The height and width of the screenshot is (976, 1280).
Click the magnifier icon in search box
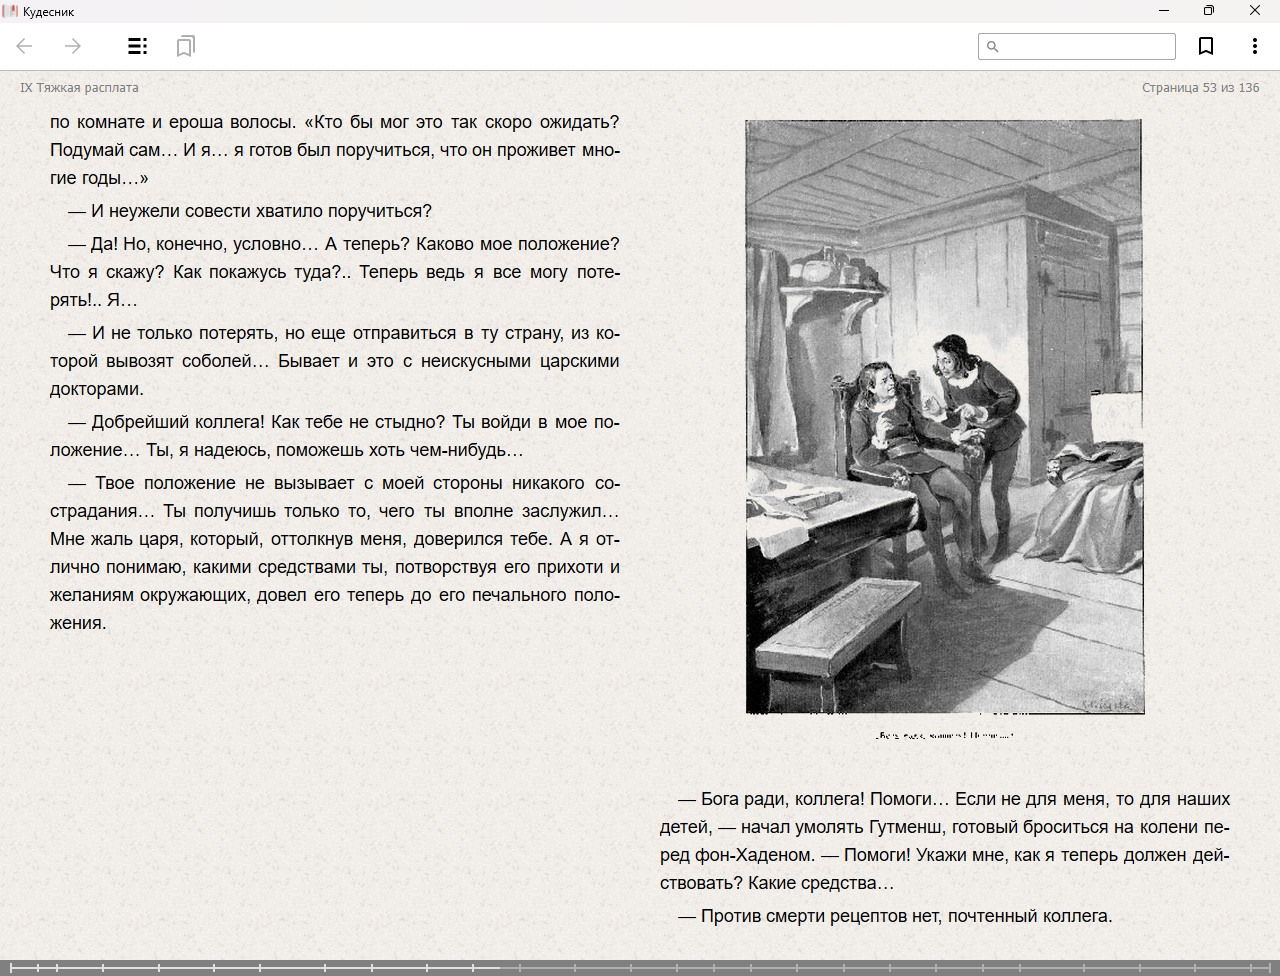tap(992, 46)
